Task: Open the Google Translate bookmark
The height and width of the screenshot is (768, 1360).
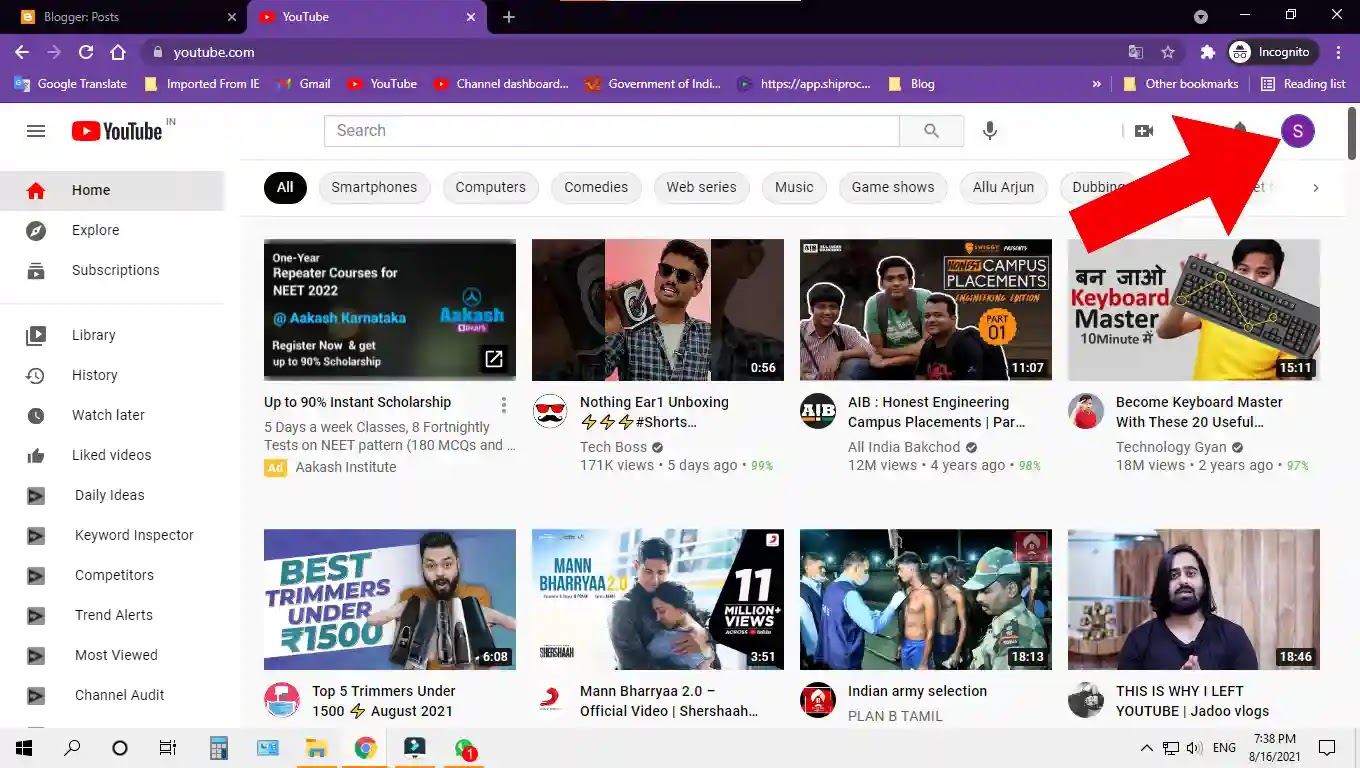Action: pos(70,84)
